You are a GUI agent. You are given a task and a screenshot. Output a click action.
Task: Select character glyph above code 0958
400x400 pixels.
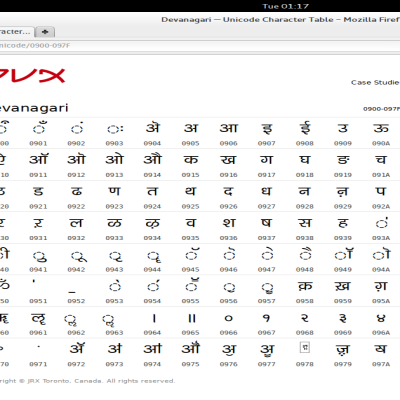point(305,286)
